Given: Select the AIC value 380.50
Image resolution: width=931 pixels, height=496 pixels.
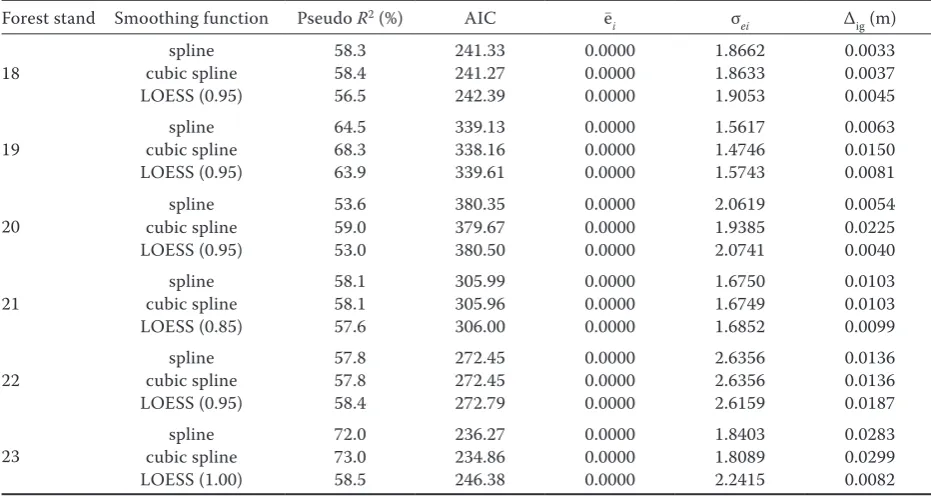Looking at the screenshot, I should pos(480,251).
